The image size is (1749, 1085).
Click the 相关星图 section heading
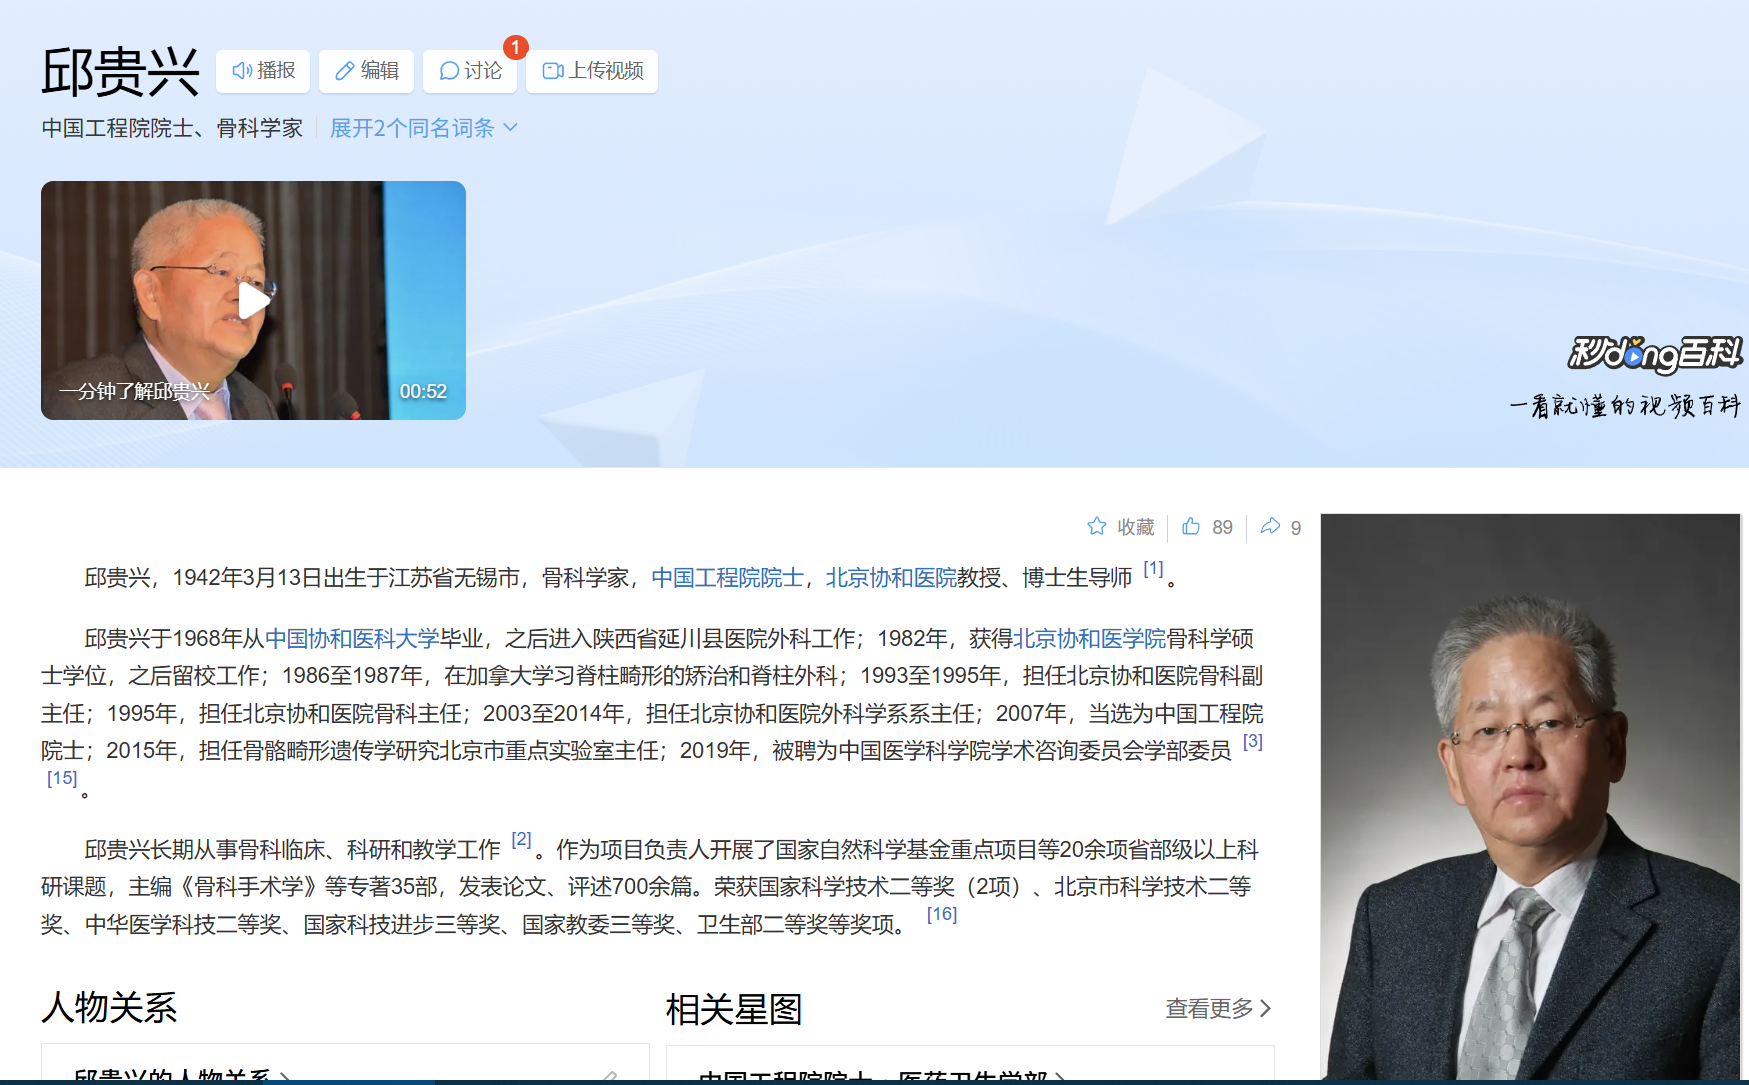click(734, 1009)
